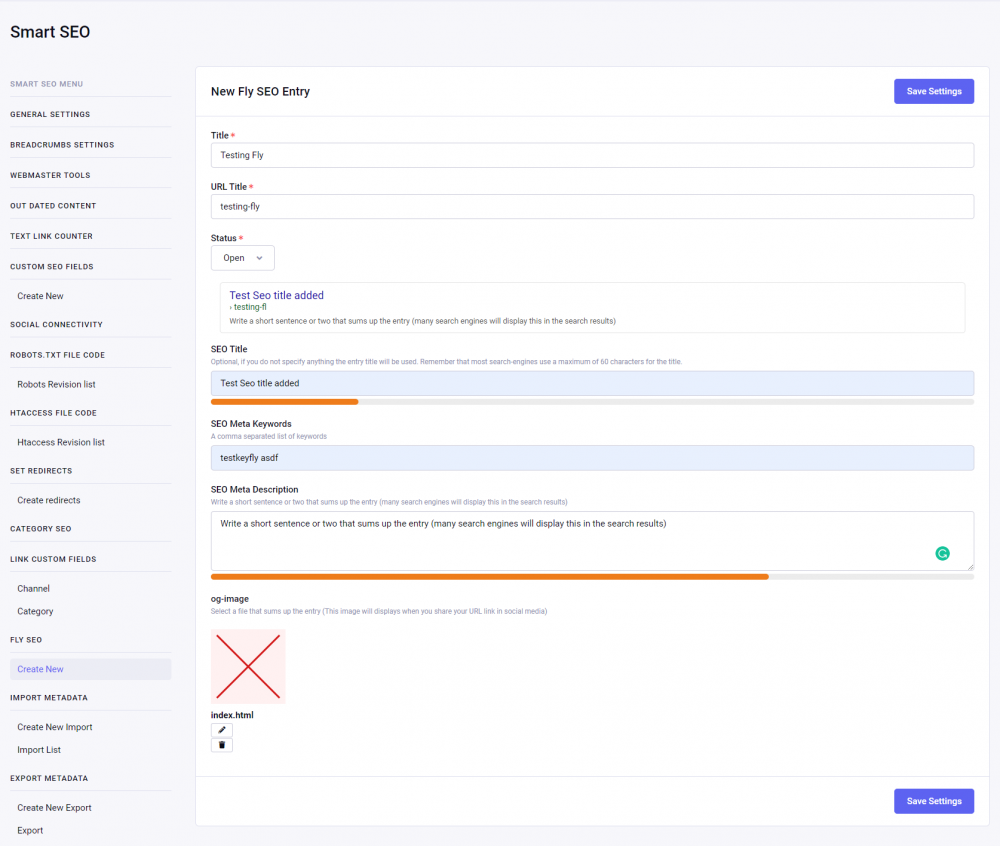Open the Status dropdown showing 'Open'
Viewport: 1000px width, 846px height.
pyautogui.click(x=242, y=257)
